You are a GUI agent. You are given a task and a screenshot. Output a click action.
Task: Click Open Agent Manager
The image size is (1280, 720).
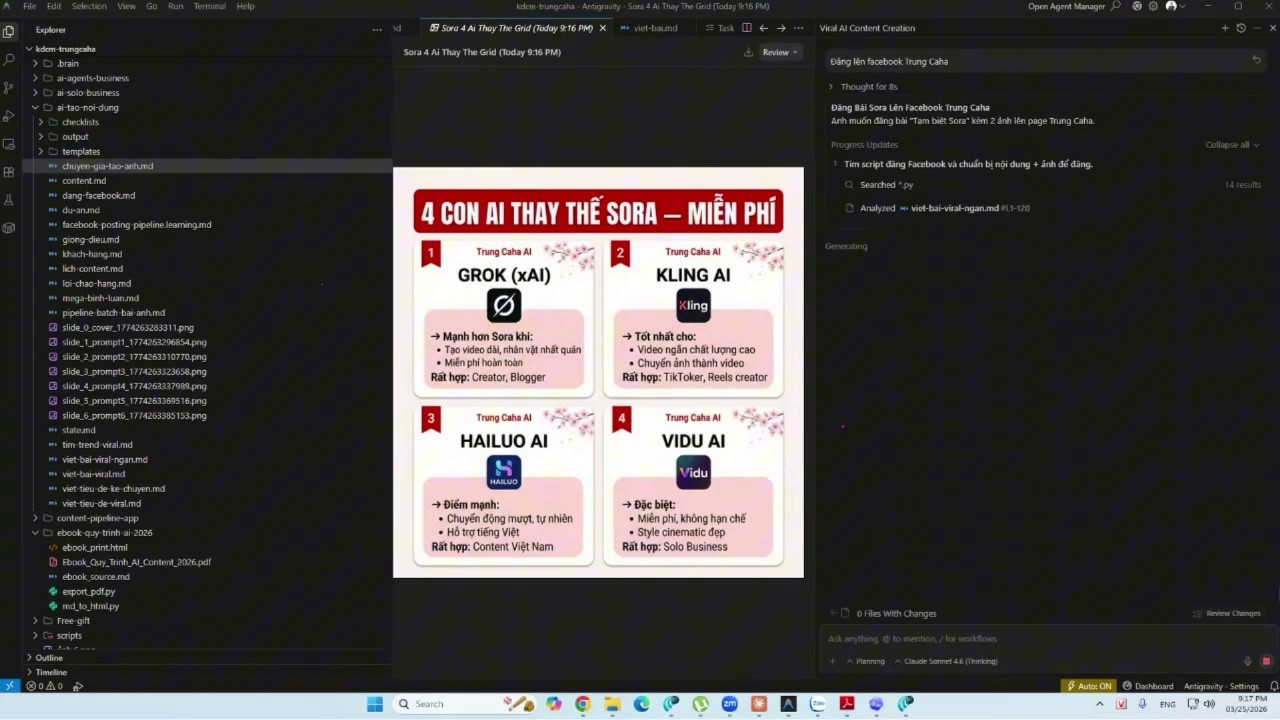coord(1067,6)
